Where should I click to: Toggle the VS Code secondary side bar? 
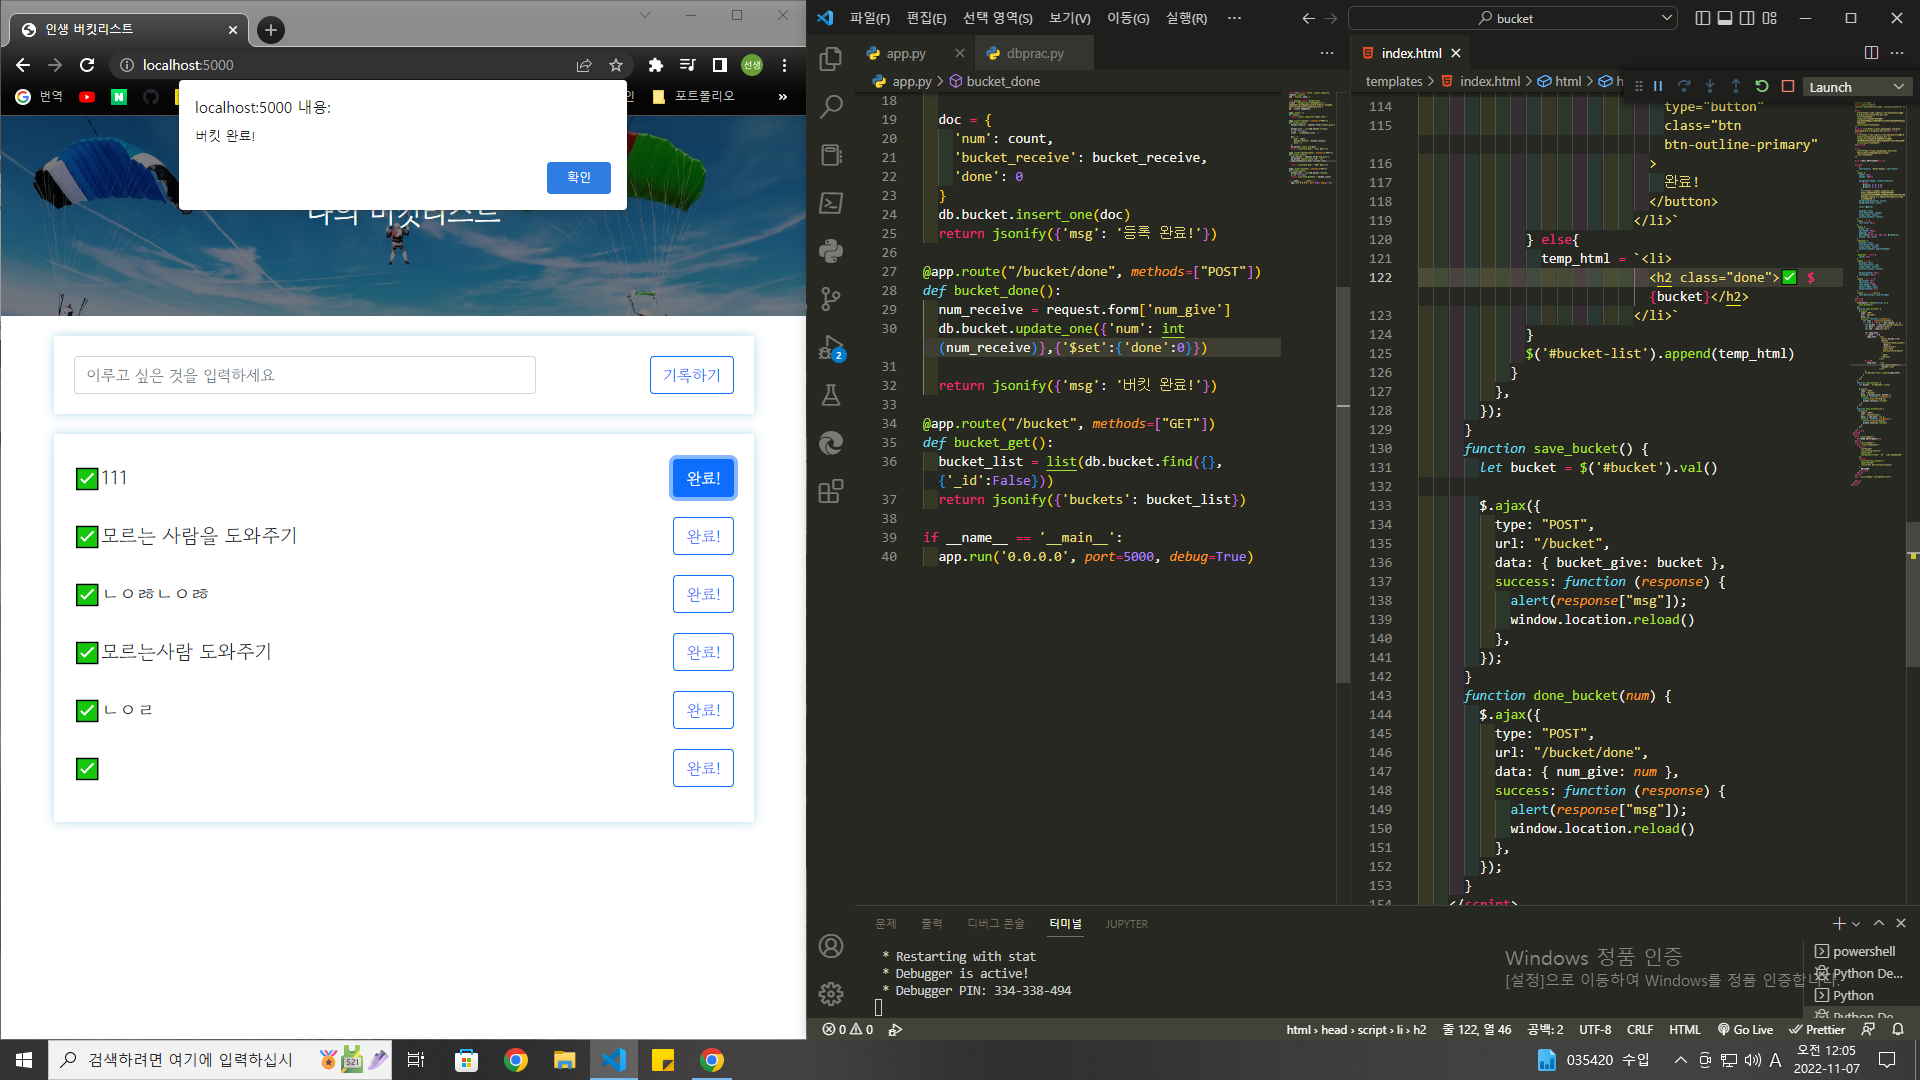[x=1747, y=18]
